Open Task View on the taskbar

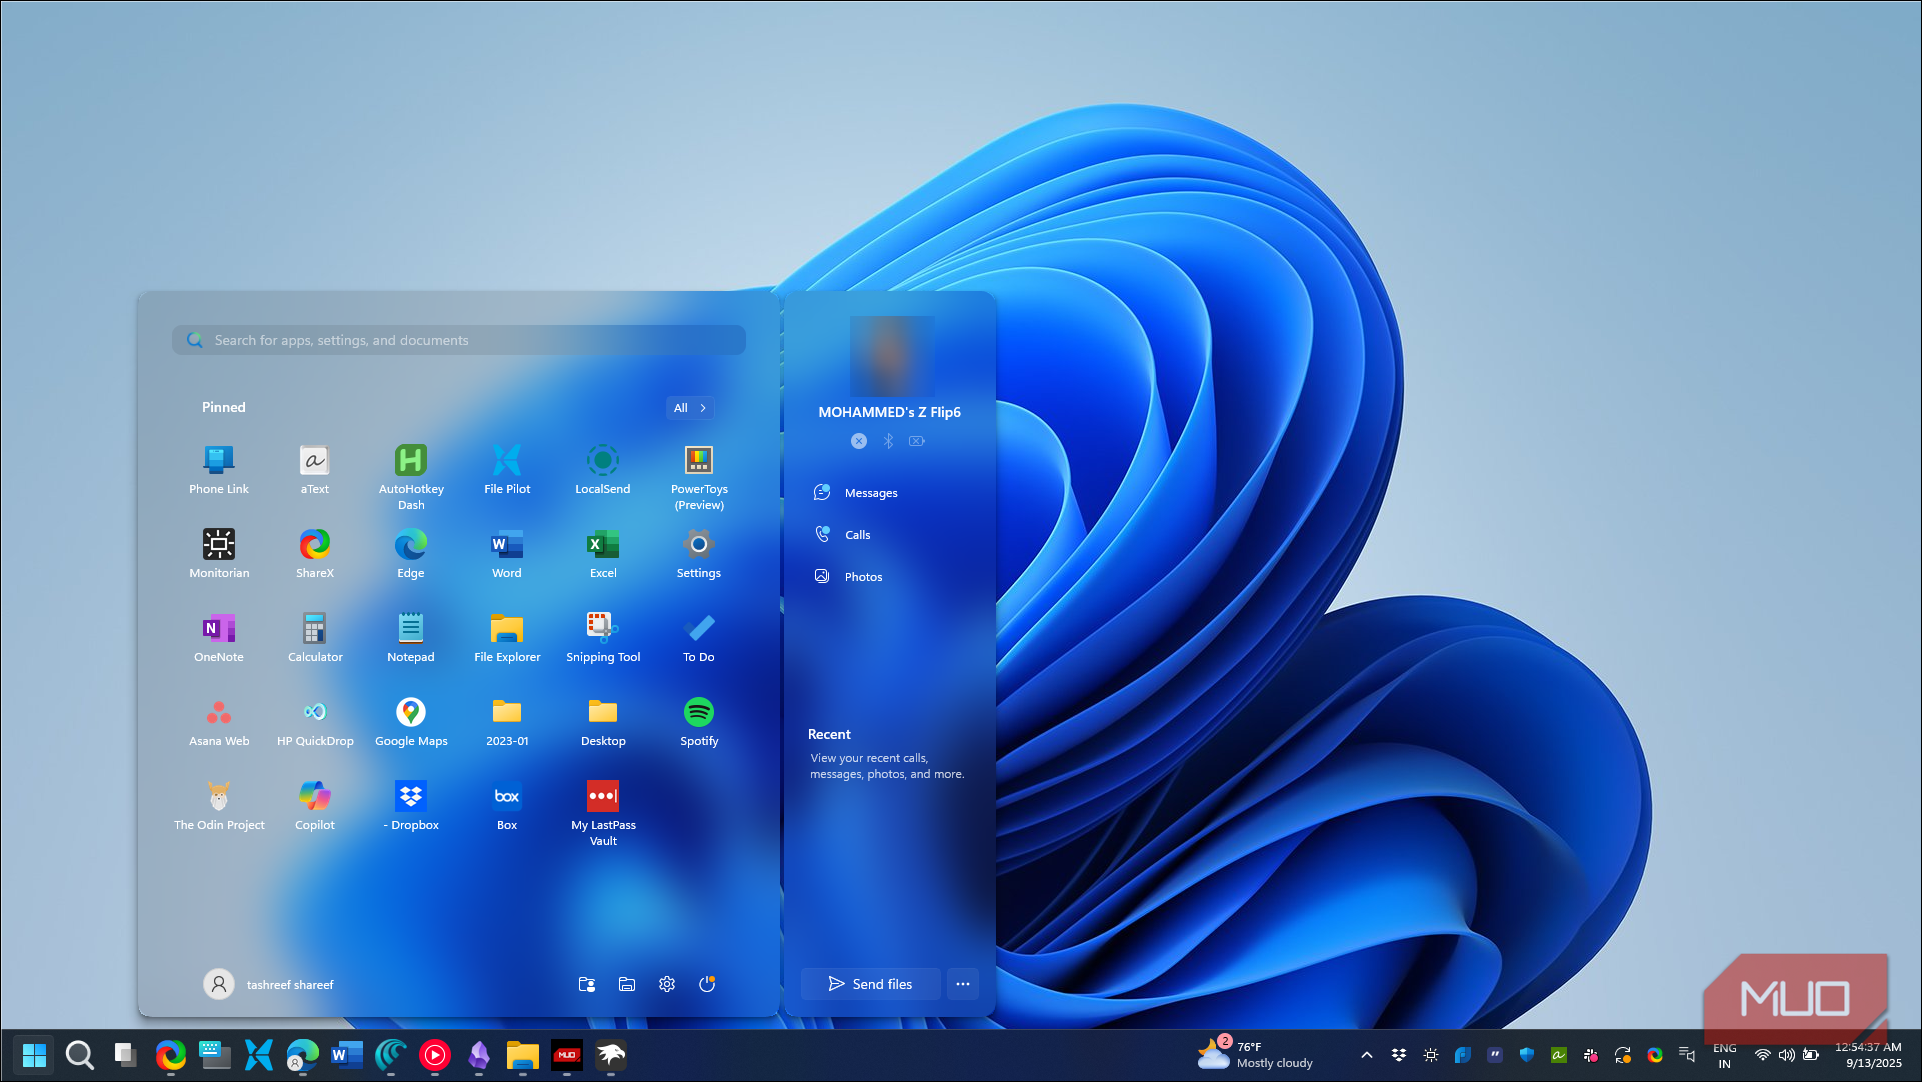[x=125, y=1055]
